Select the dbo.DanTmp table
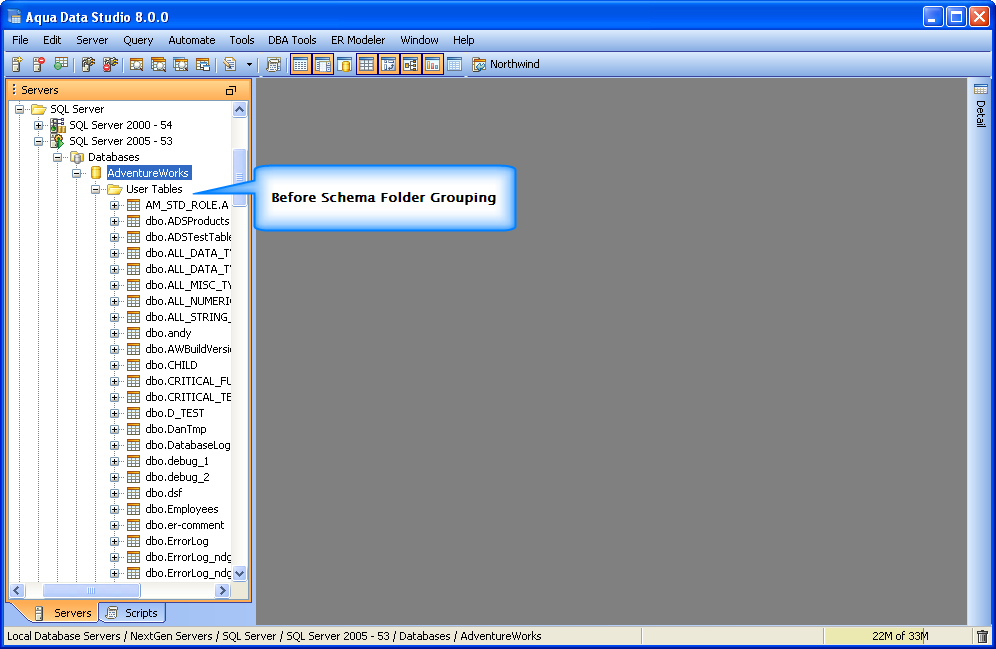996x649 pixels. (176, 429)
